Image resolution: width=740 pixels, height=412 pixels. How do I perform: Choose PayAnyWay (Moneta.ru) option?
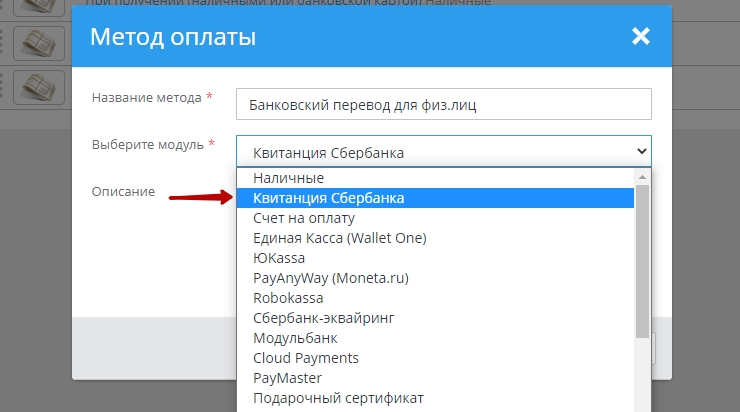click(331, 278)
